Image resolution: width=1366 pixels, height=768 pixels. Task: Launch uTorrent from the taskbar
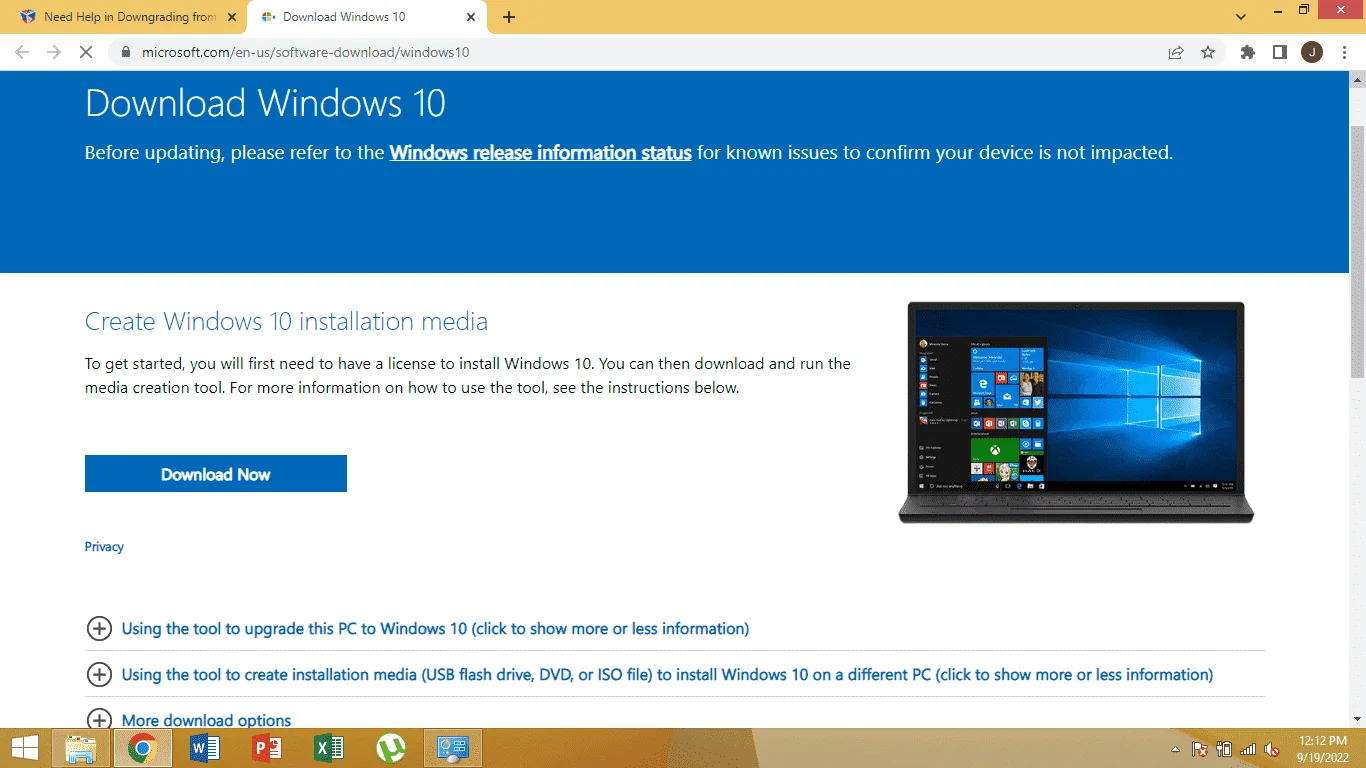pos(391,748)
